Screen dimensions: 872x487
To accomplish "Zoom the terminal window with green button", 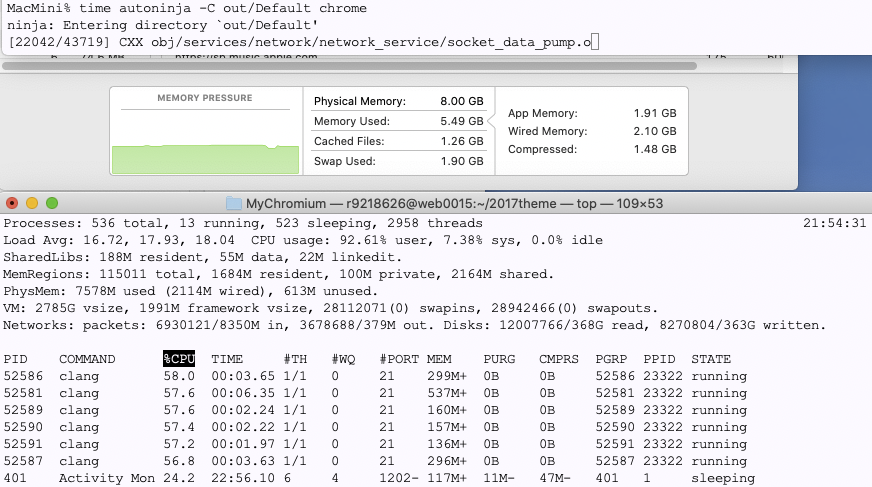I will coord(52,202).
